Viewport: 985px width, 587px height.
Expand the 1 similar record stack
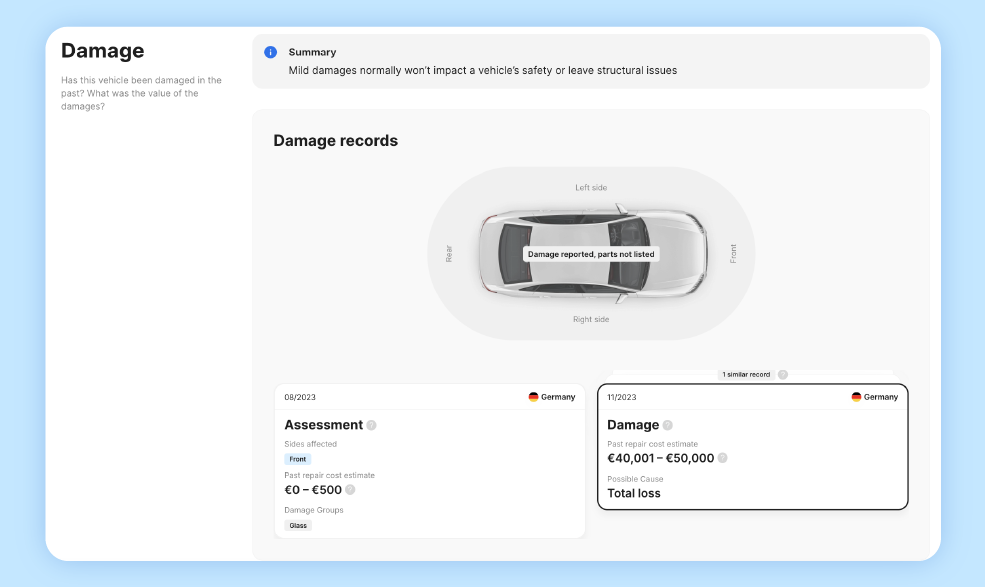coord(746,374)
